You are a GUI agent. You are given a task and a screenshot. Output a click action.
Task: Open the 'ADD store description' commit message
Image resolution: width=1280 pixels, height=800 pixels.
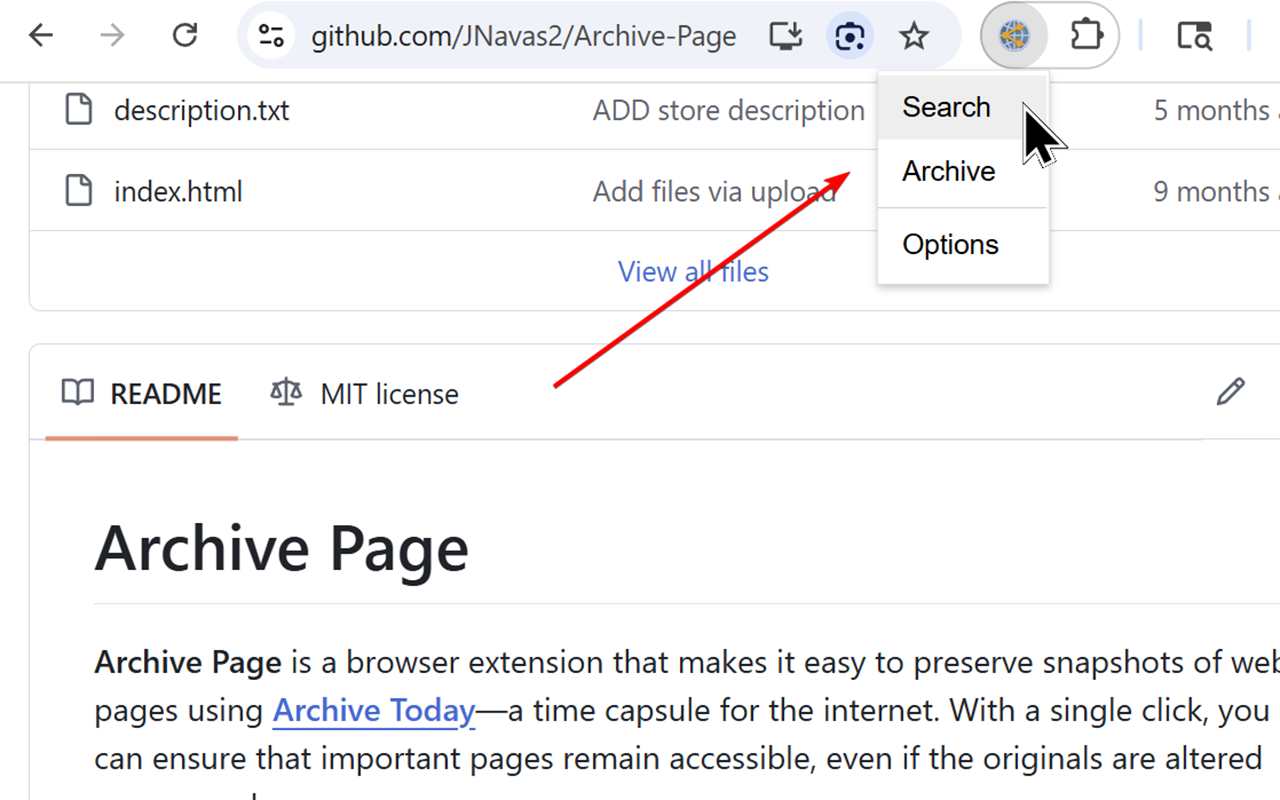tap(728, 110)
